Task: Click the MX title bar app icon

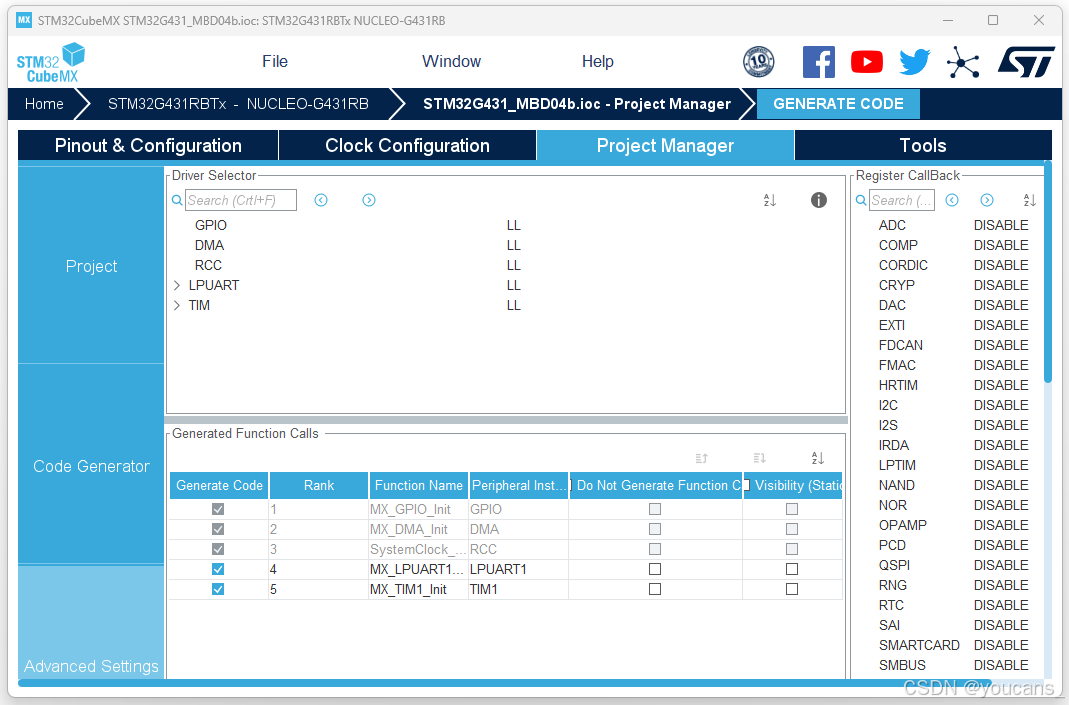Action: (x=24, y=20)
